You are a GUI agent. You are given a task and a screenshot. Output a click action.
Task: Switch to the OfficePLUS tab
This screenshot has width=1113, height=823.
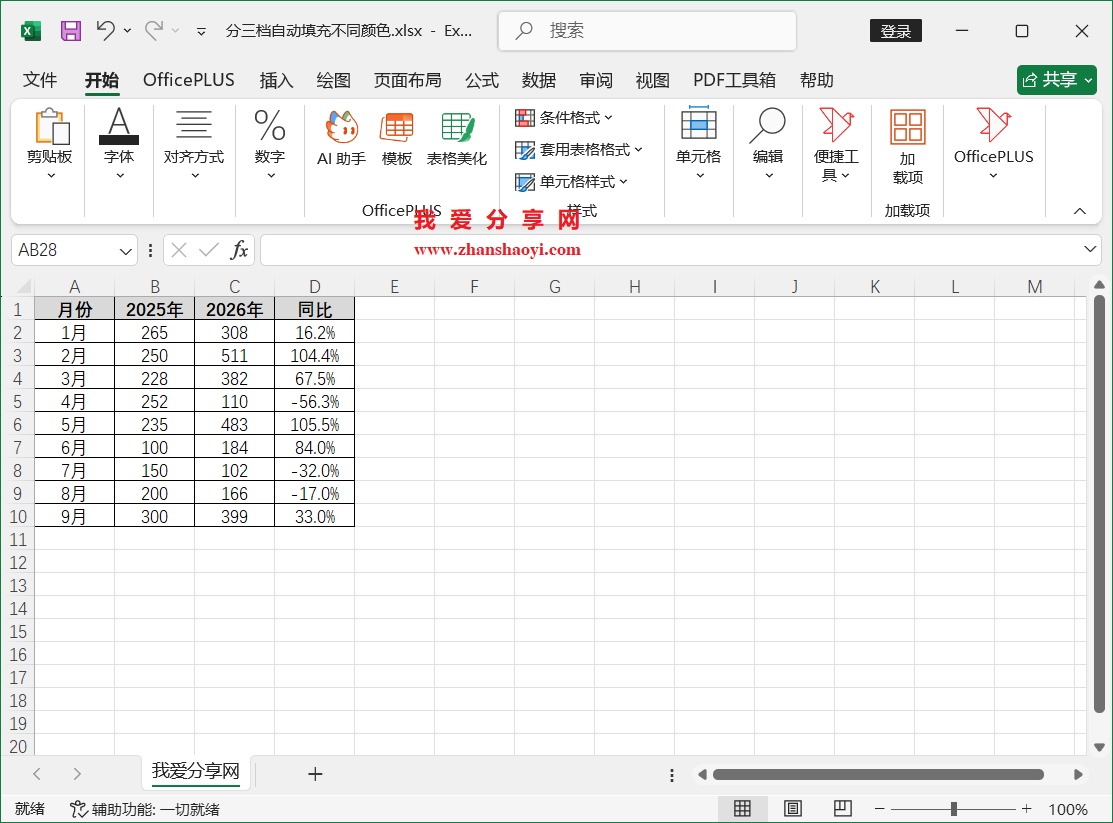[189, 80]
